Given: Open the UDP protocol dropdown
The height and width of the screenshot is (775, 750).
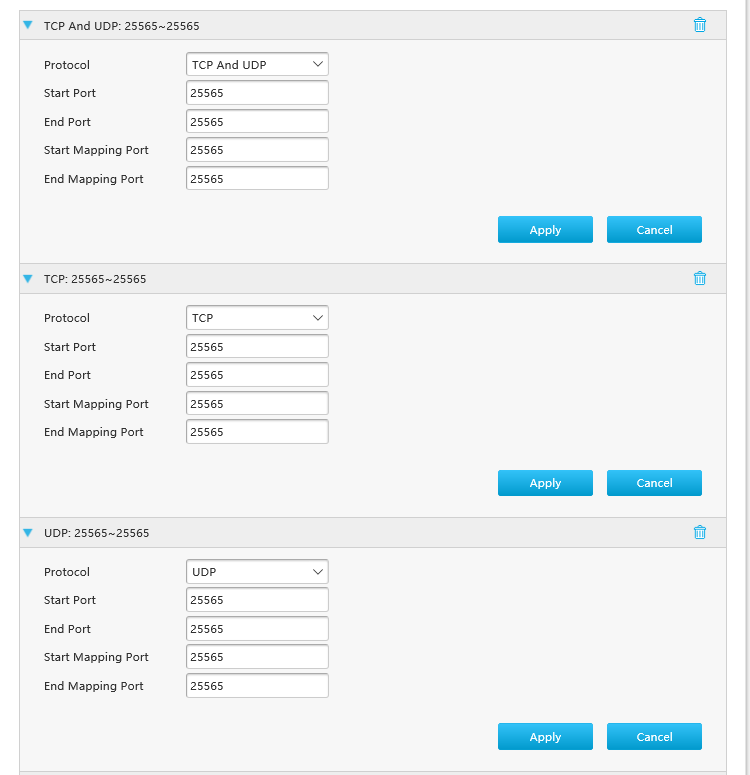Looking at the screenshot, I should point(257,572).
